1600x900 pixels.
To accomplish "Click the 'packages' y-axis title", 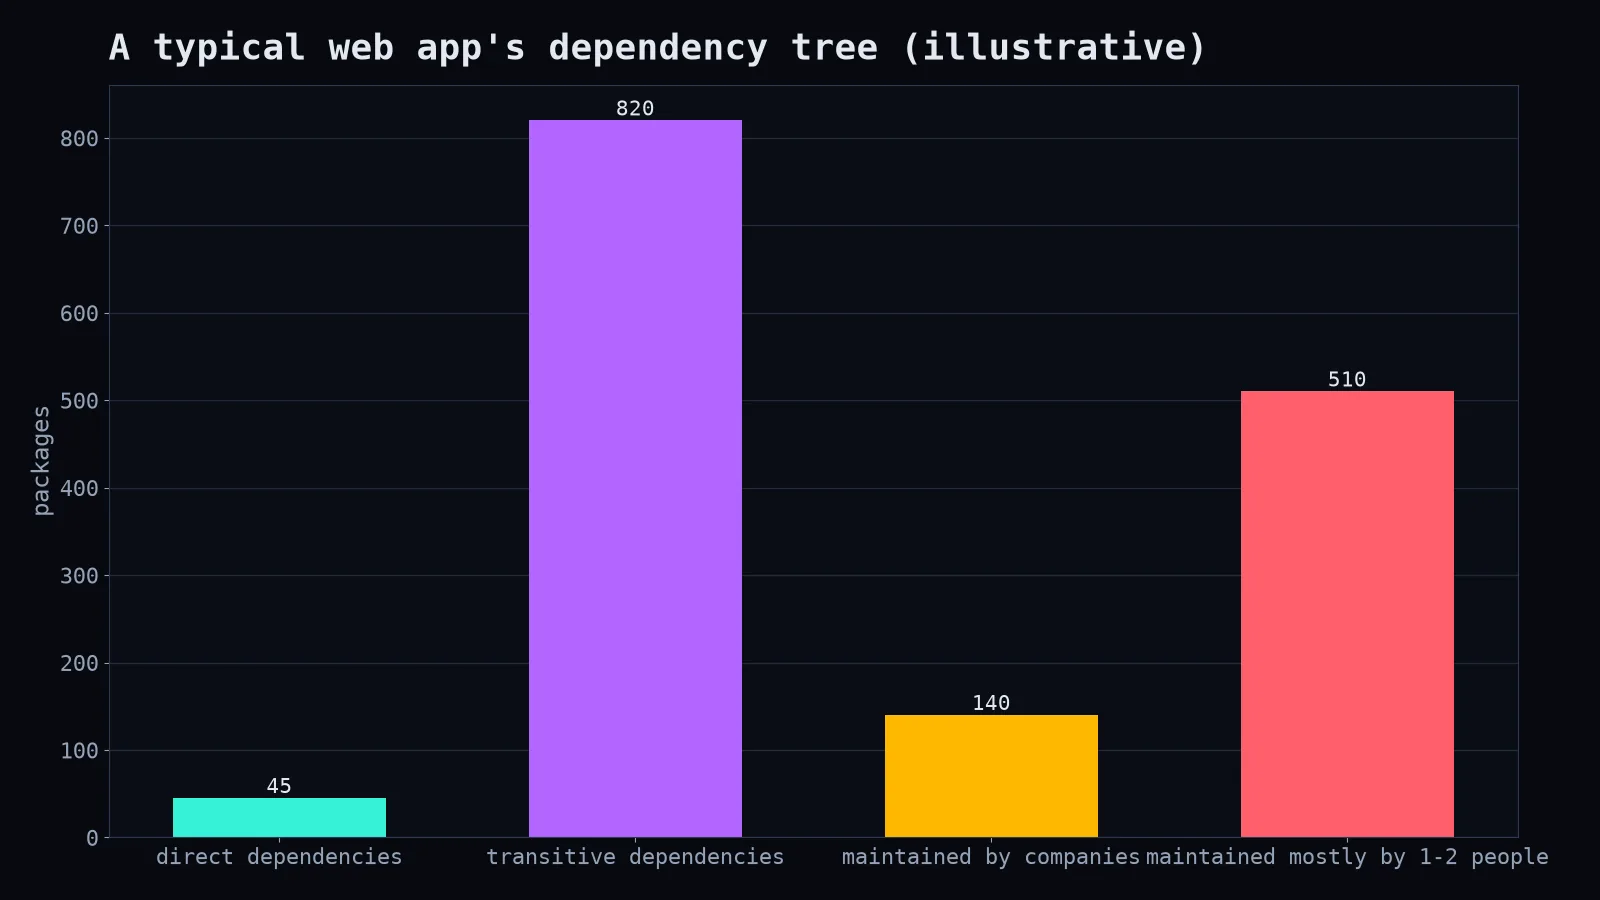I will [x=41, y=461].
